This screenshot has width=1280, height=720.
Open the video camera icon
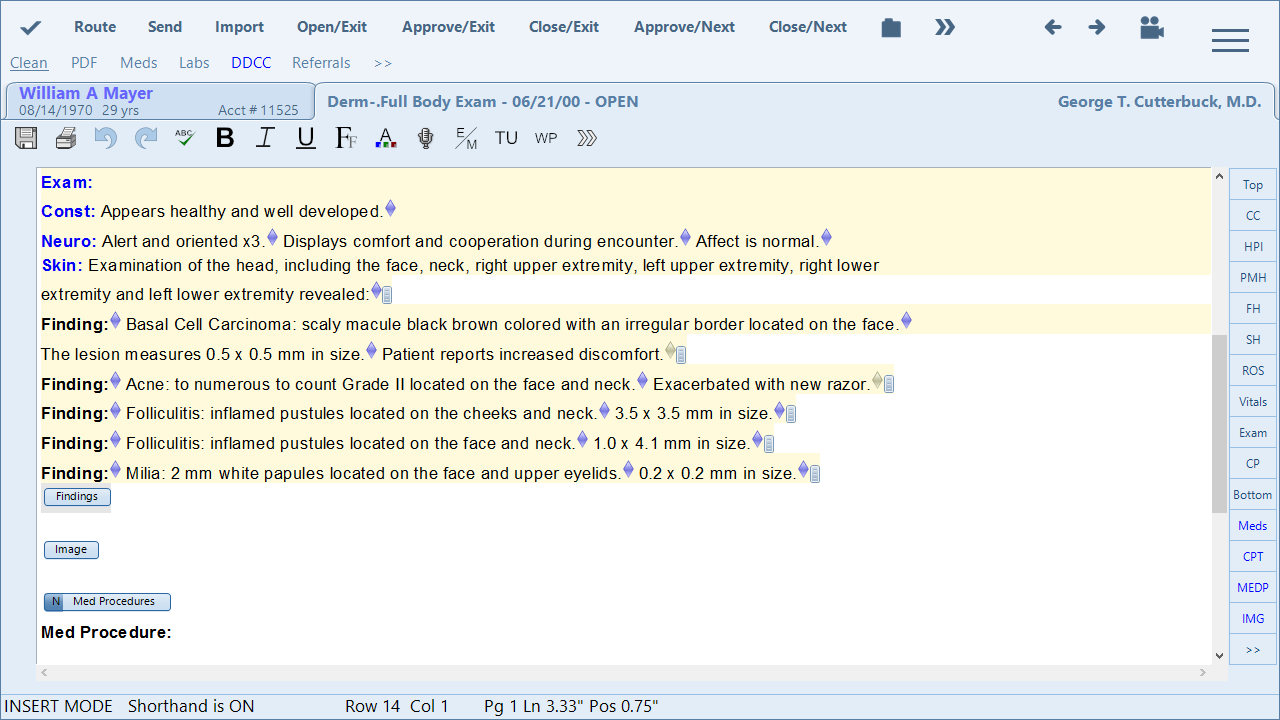pyautogui.click(x=1152, y=27)
